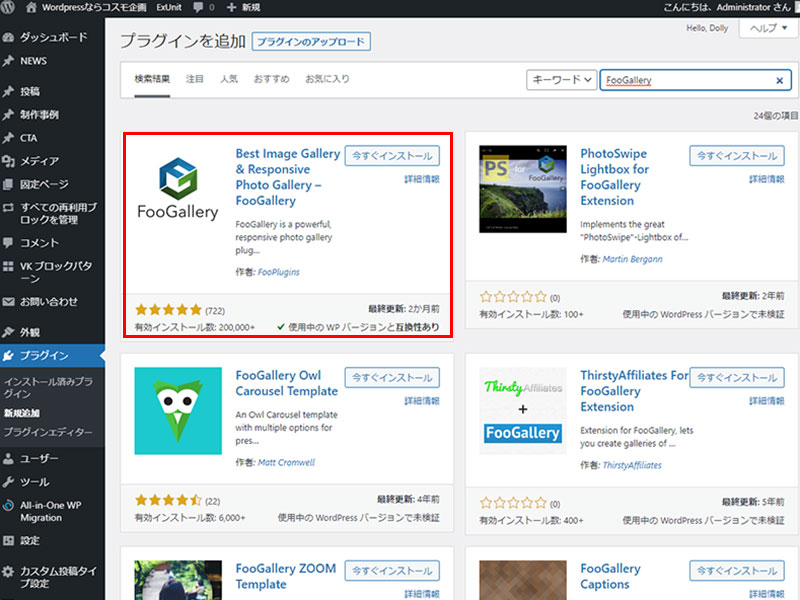Click the プラグインのアップロード button
Image resolution: width=800 pixels, height=600 pixels.
pos(311,42)
